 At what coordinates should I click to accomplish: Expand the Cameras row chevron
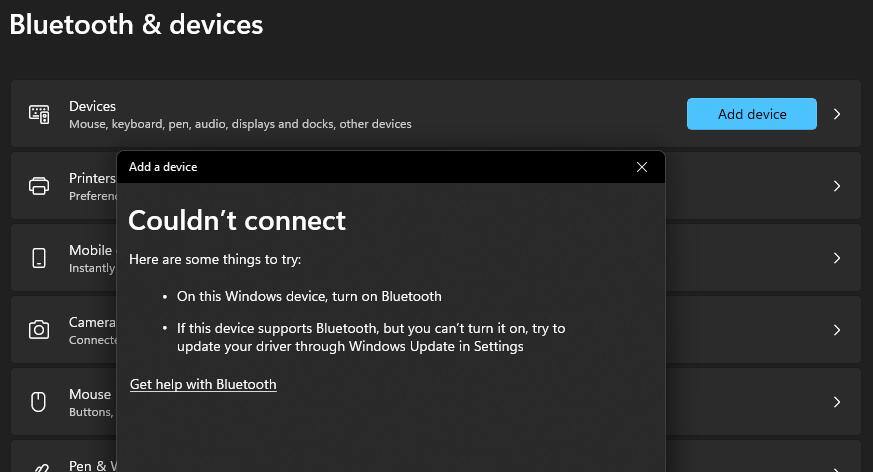pos(837,330)
